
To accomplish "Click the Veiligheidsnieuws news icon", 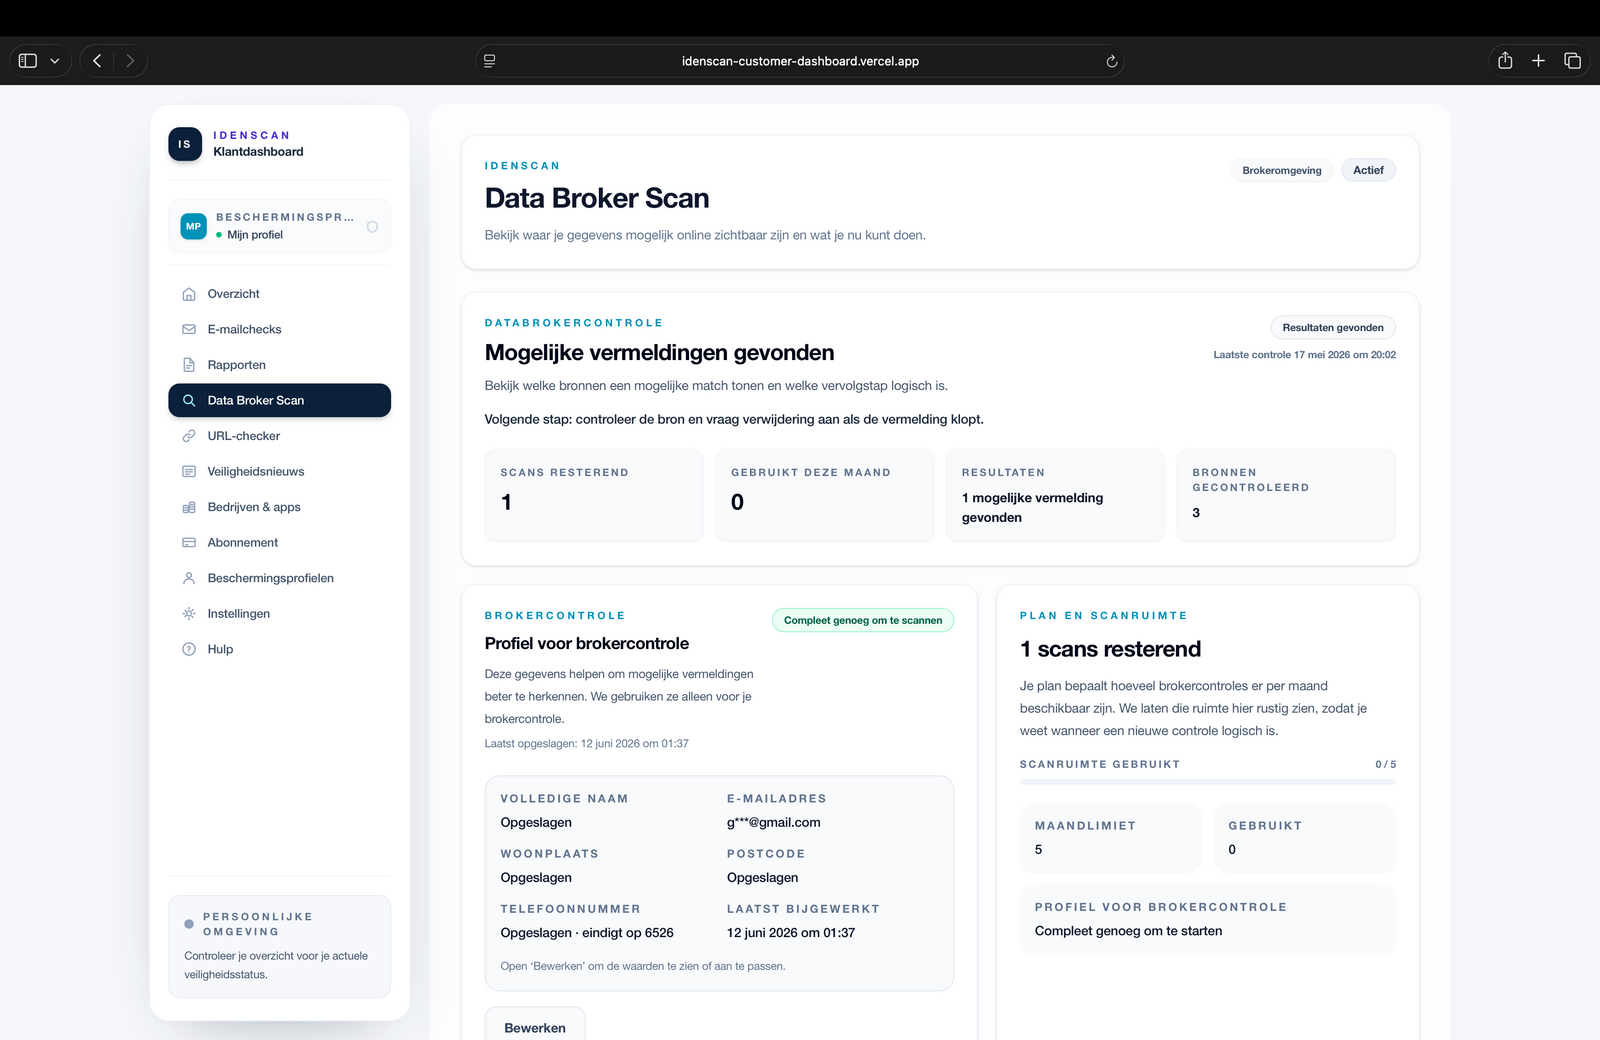I will pyautogui.click(x=189, y=471).
